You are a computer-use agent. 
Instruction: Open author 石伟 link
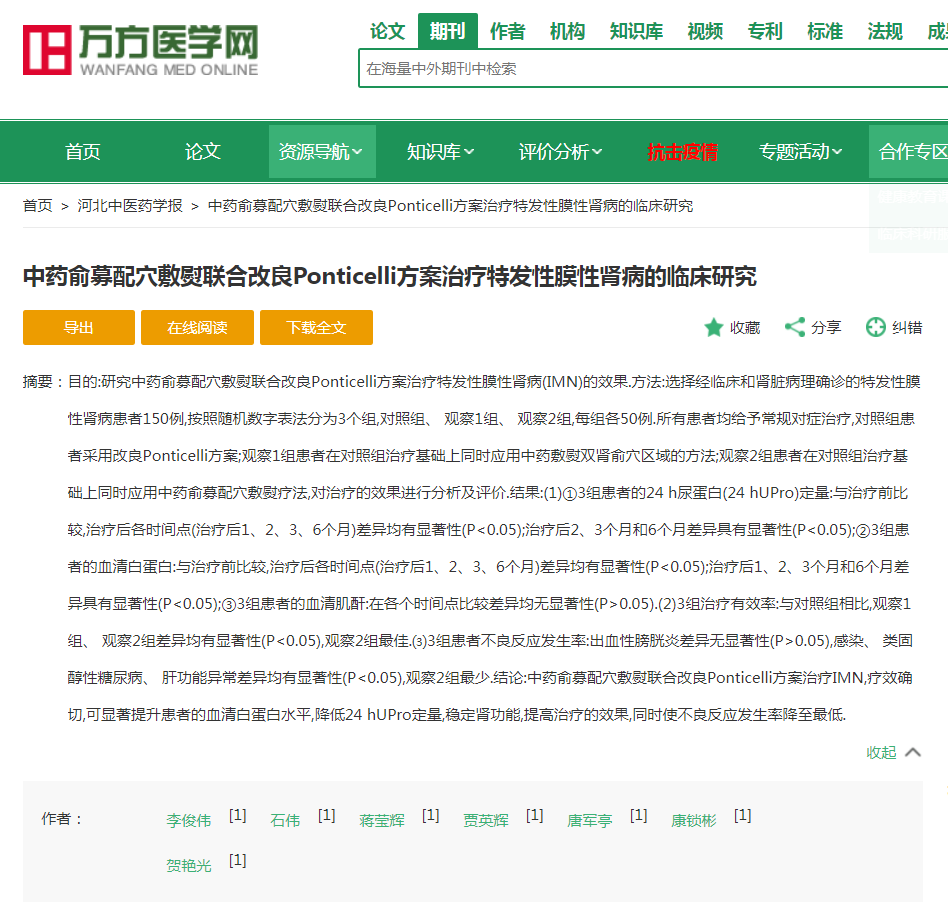click(285, 820)
